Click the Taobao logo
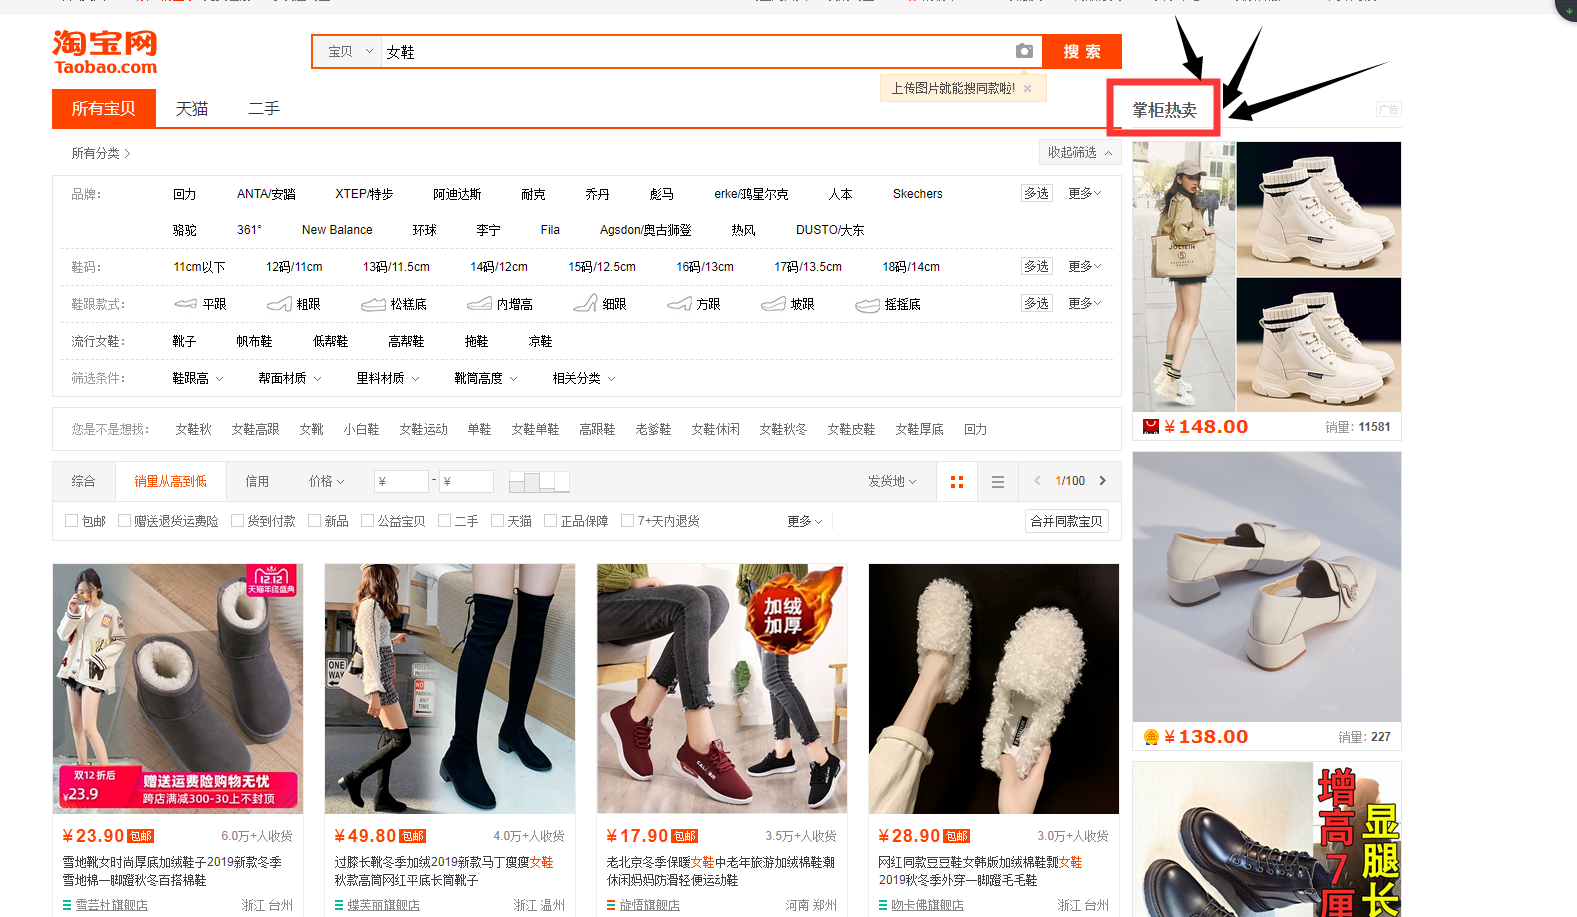 pos(105,53)
